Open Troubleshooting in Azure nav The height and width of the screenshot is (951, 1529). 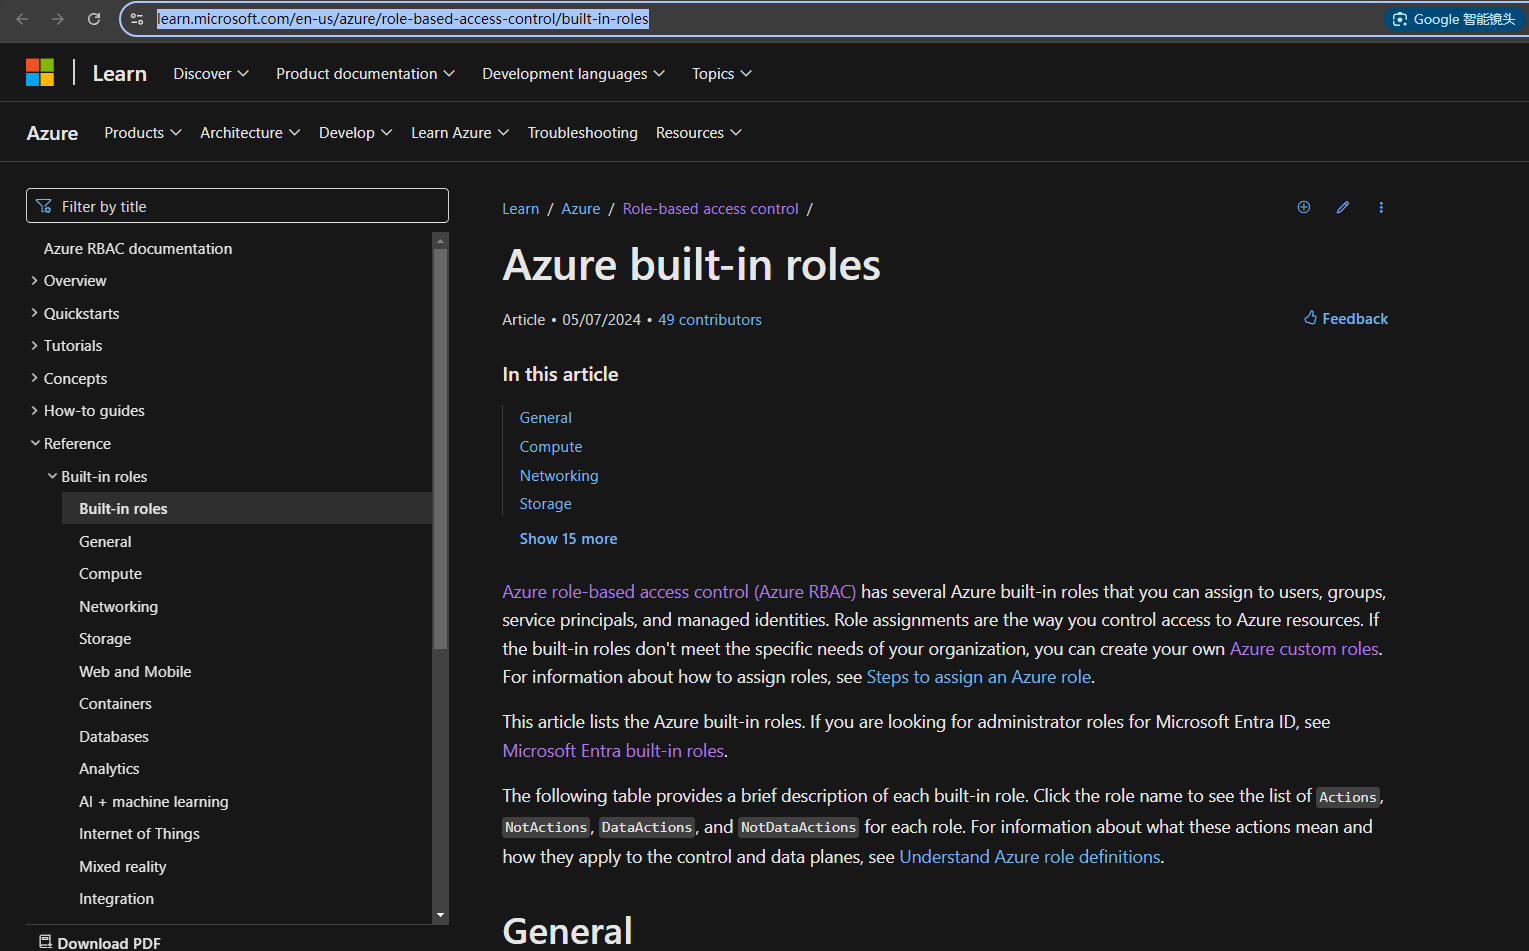(583, 133)
